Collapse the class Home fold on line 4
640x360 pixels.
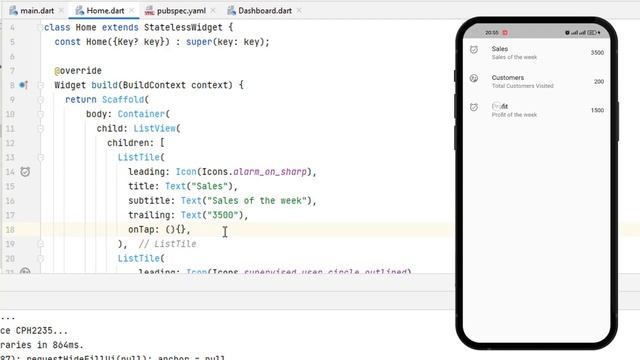pyautogui.click(x=40, y=27)
